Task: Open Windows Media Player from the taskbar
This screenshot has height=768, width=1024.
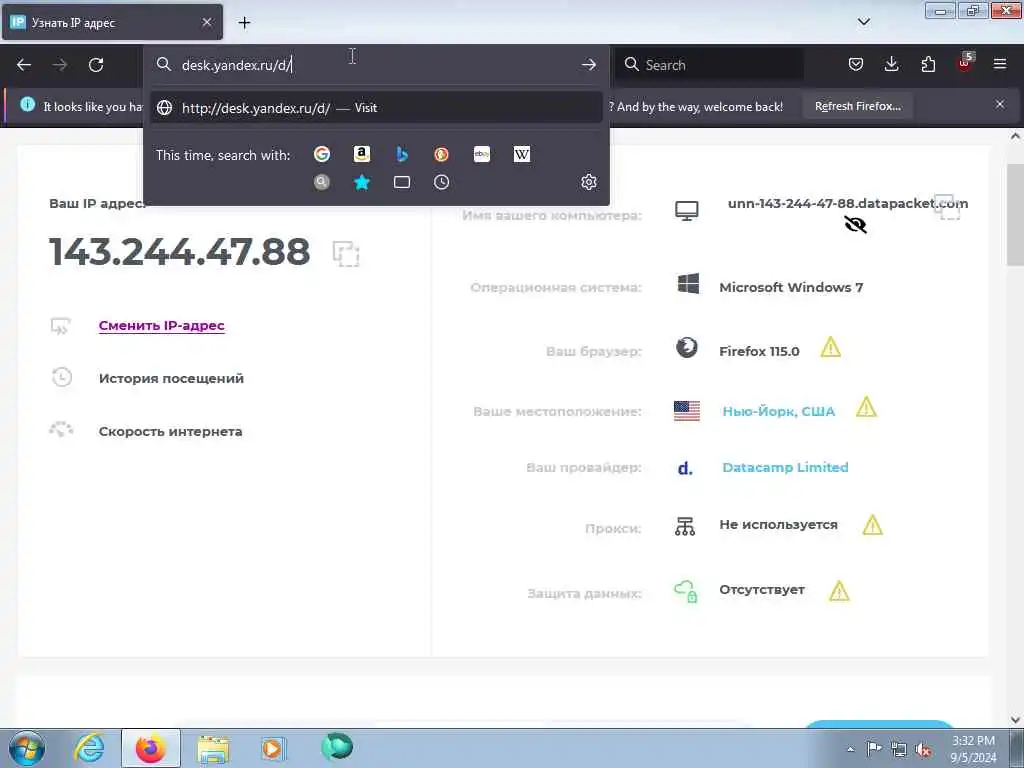Action: (x=272, y=748)
